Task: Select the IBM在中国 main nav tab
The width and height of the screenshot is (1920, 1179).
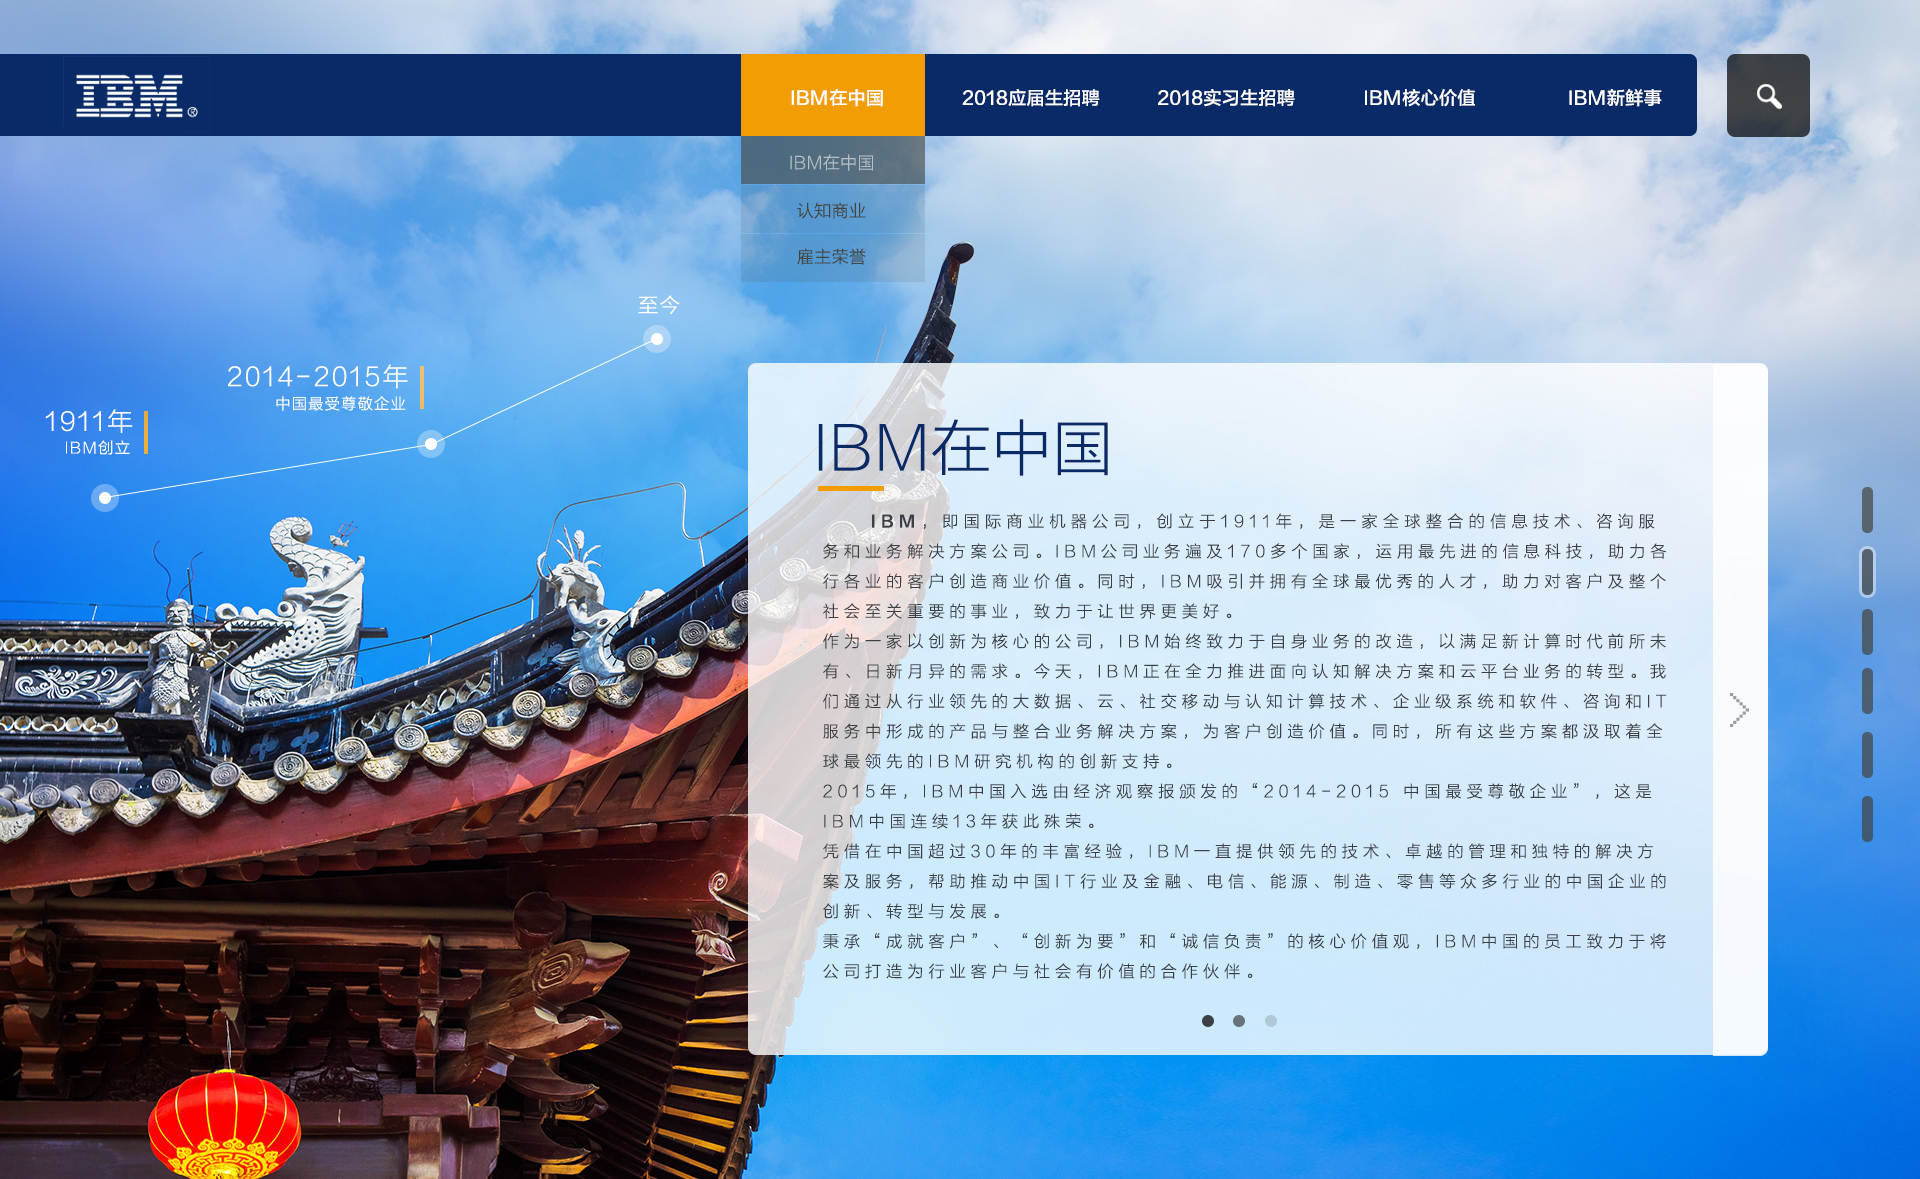Action: coord(833,96)
